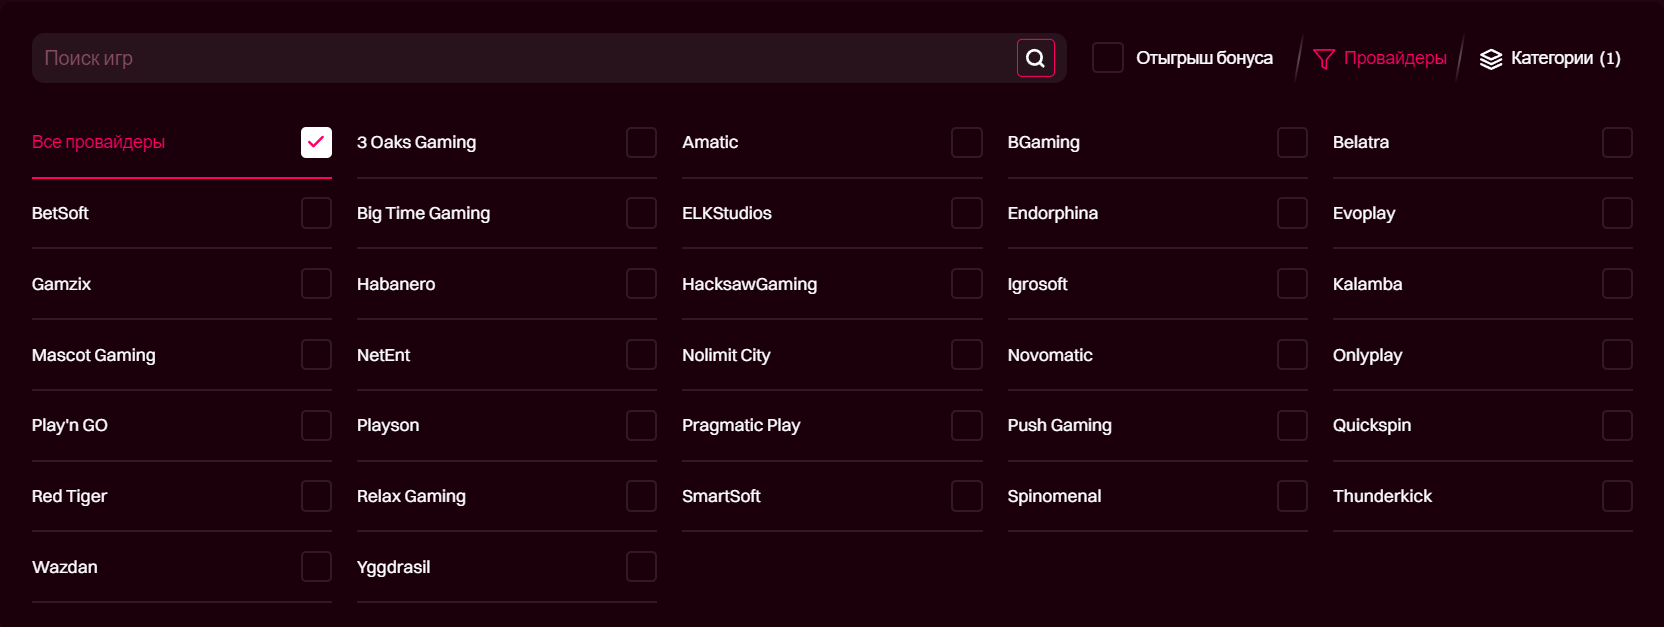Select the Big Time Gaming label
Viewport: 1664px width, 627px height.
point(423,213)
